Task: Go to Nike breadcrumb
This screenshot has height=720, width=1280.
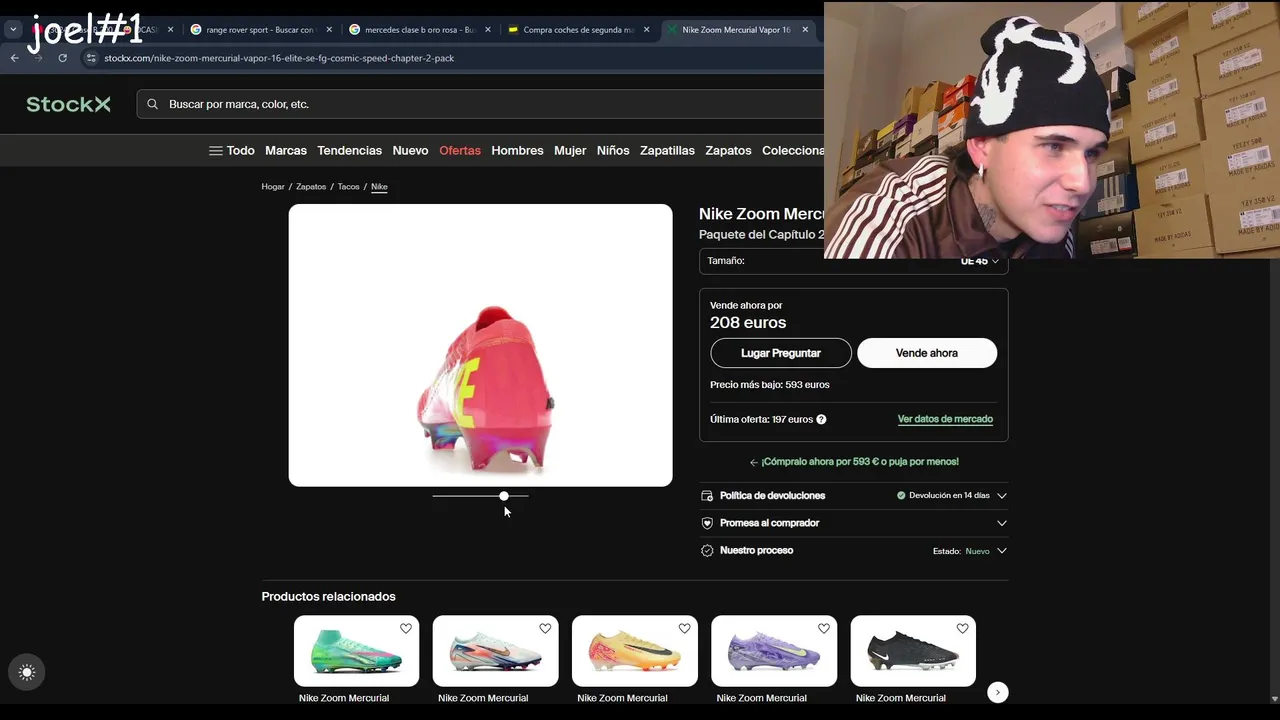Action: tap(379, 187)
